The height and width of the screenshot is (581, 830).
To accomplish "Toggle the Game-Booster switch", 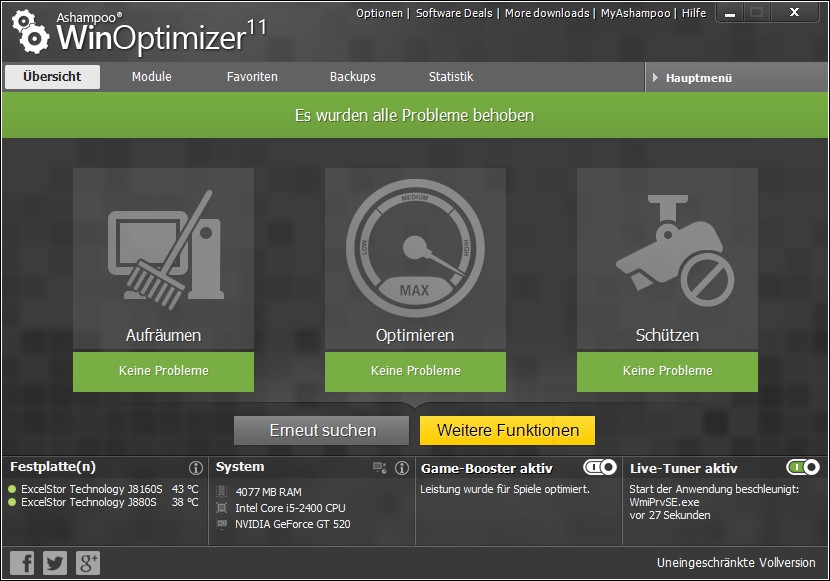I will (600, 467).
